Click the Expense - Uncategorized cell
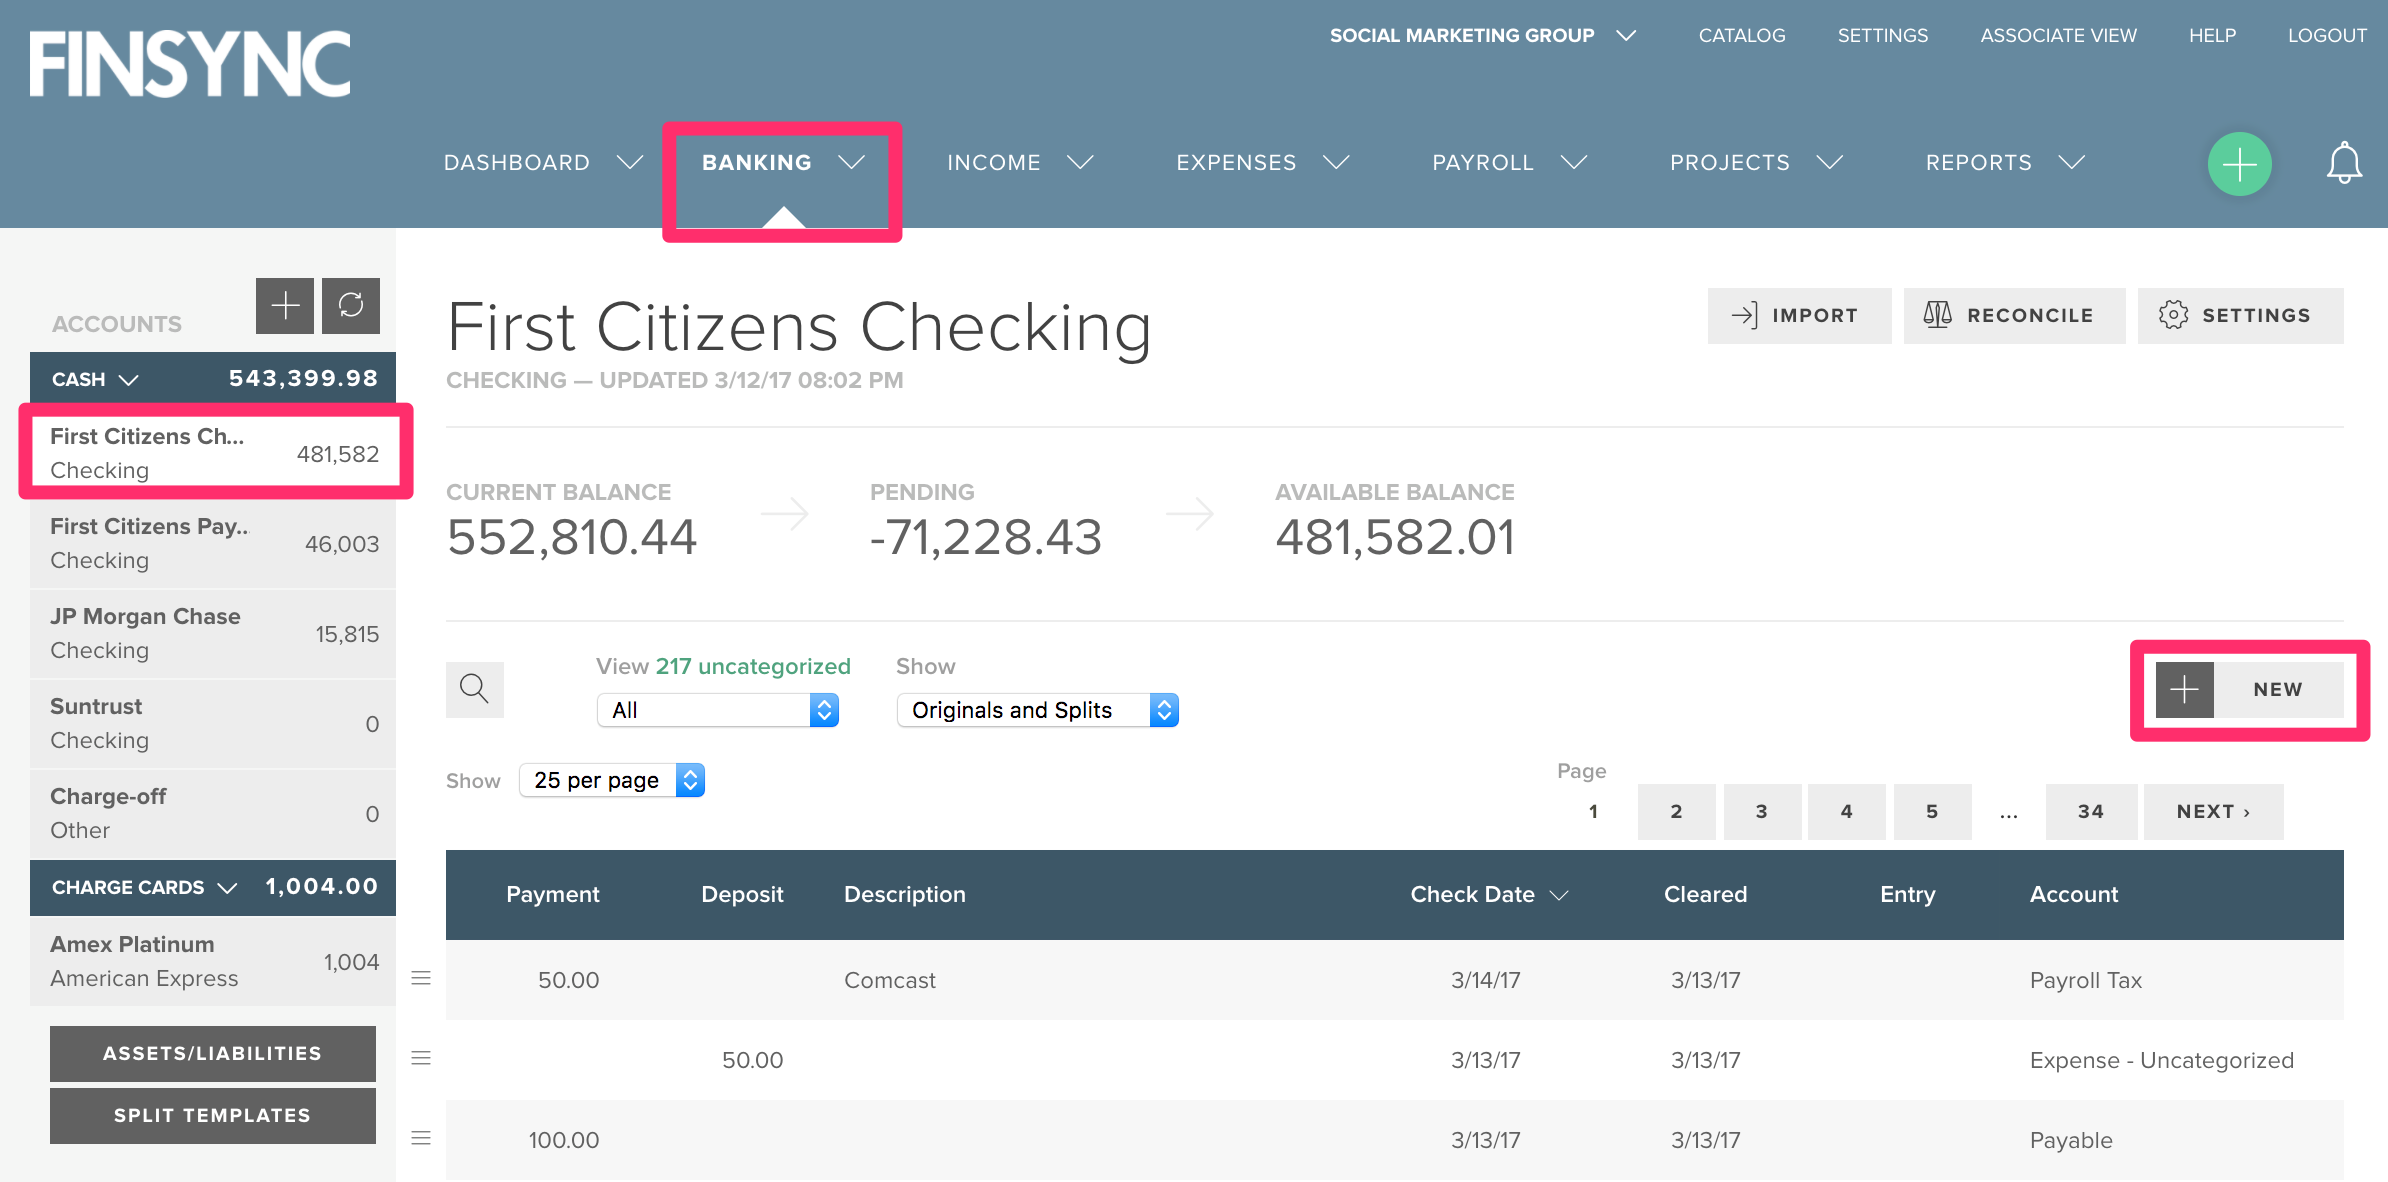The image size is (2388, 1182). tap(2161, 1060)
